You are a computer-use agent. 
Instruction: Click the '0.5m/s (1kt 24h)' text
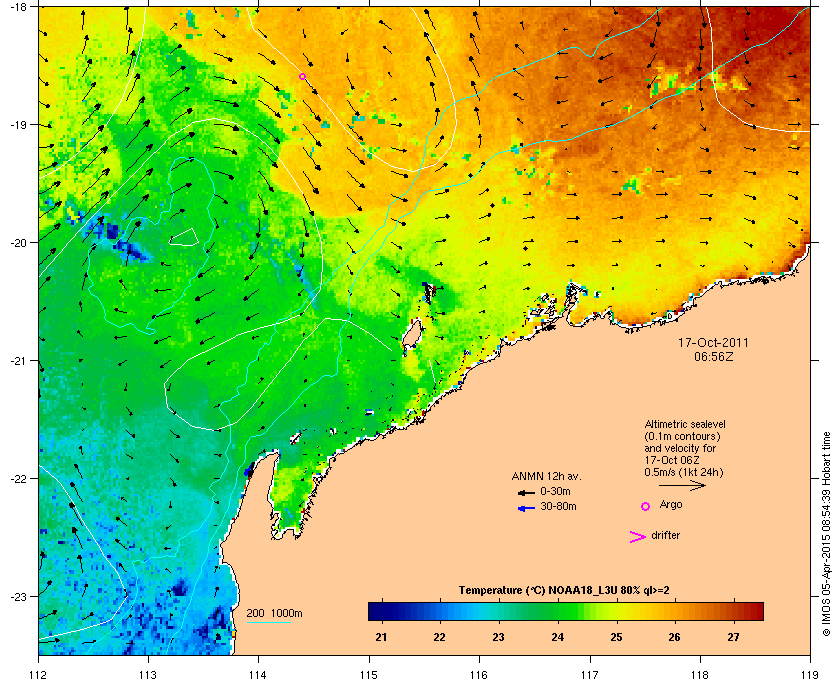point(684,472)
